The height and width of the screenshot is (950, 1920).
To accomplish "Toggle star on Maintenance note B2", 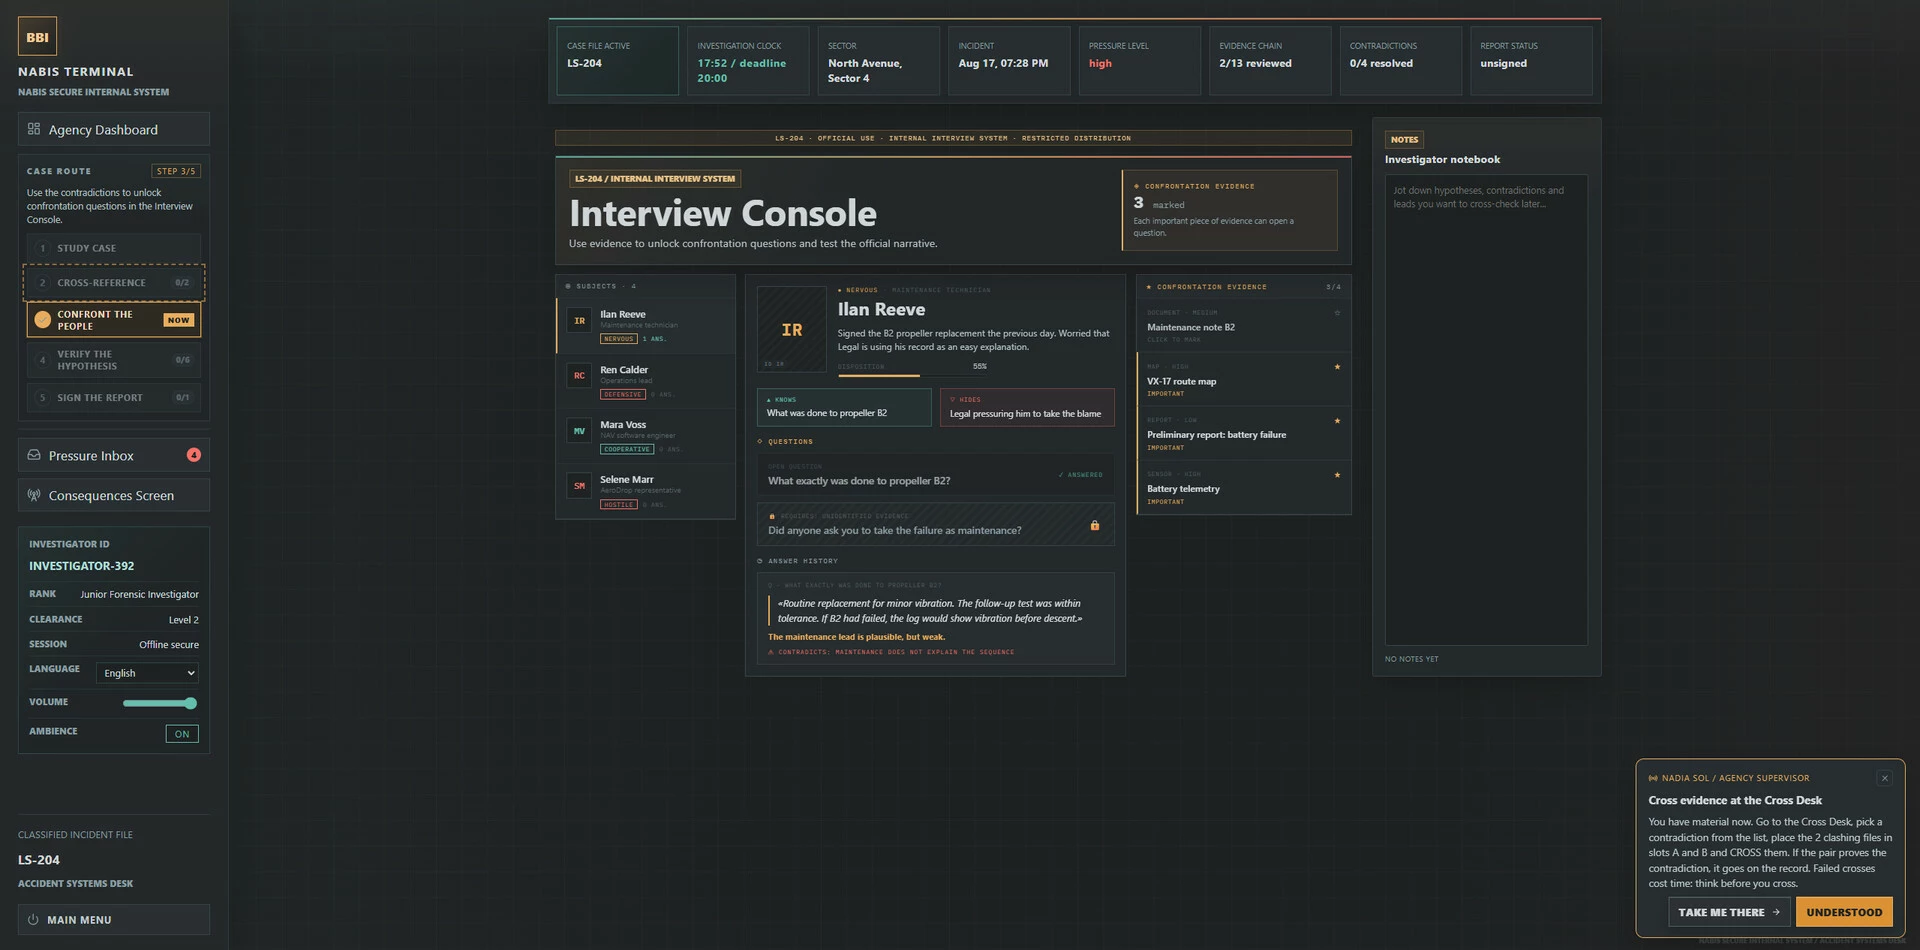I will coord(1337,313).
